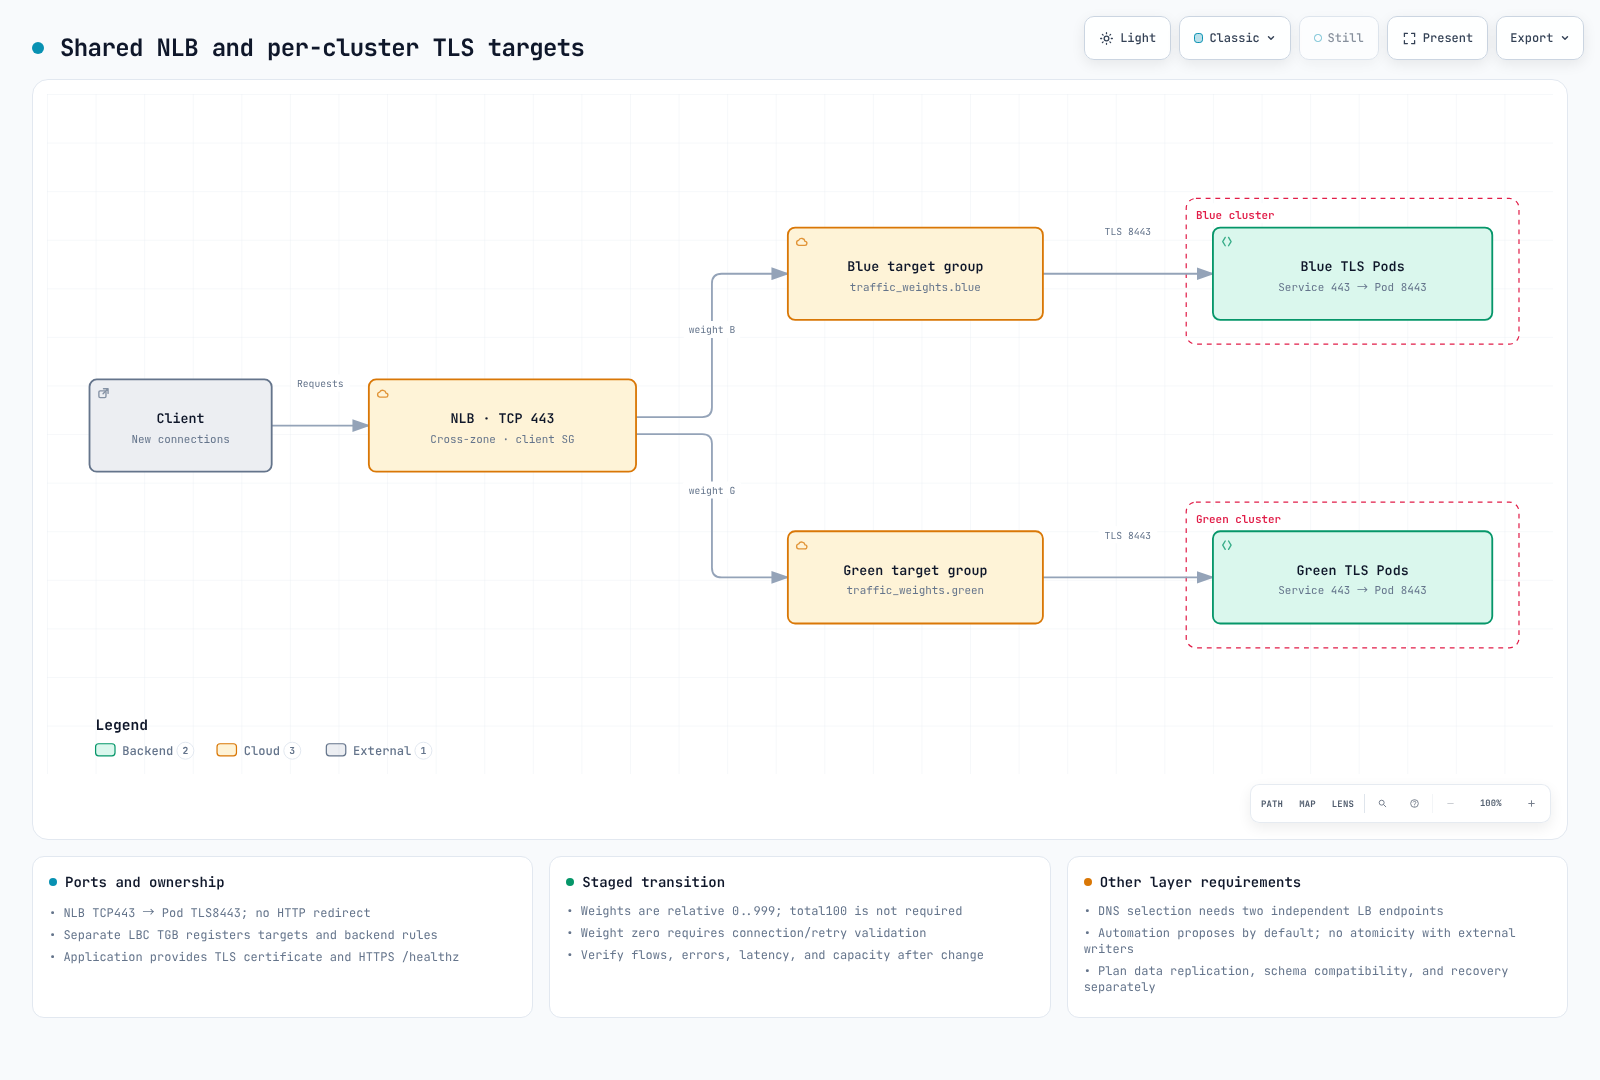Switch to LENS view mode
This screenshot has width=1600, height=1080.
click(1343, 804)
